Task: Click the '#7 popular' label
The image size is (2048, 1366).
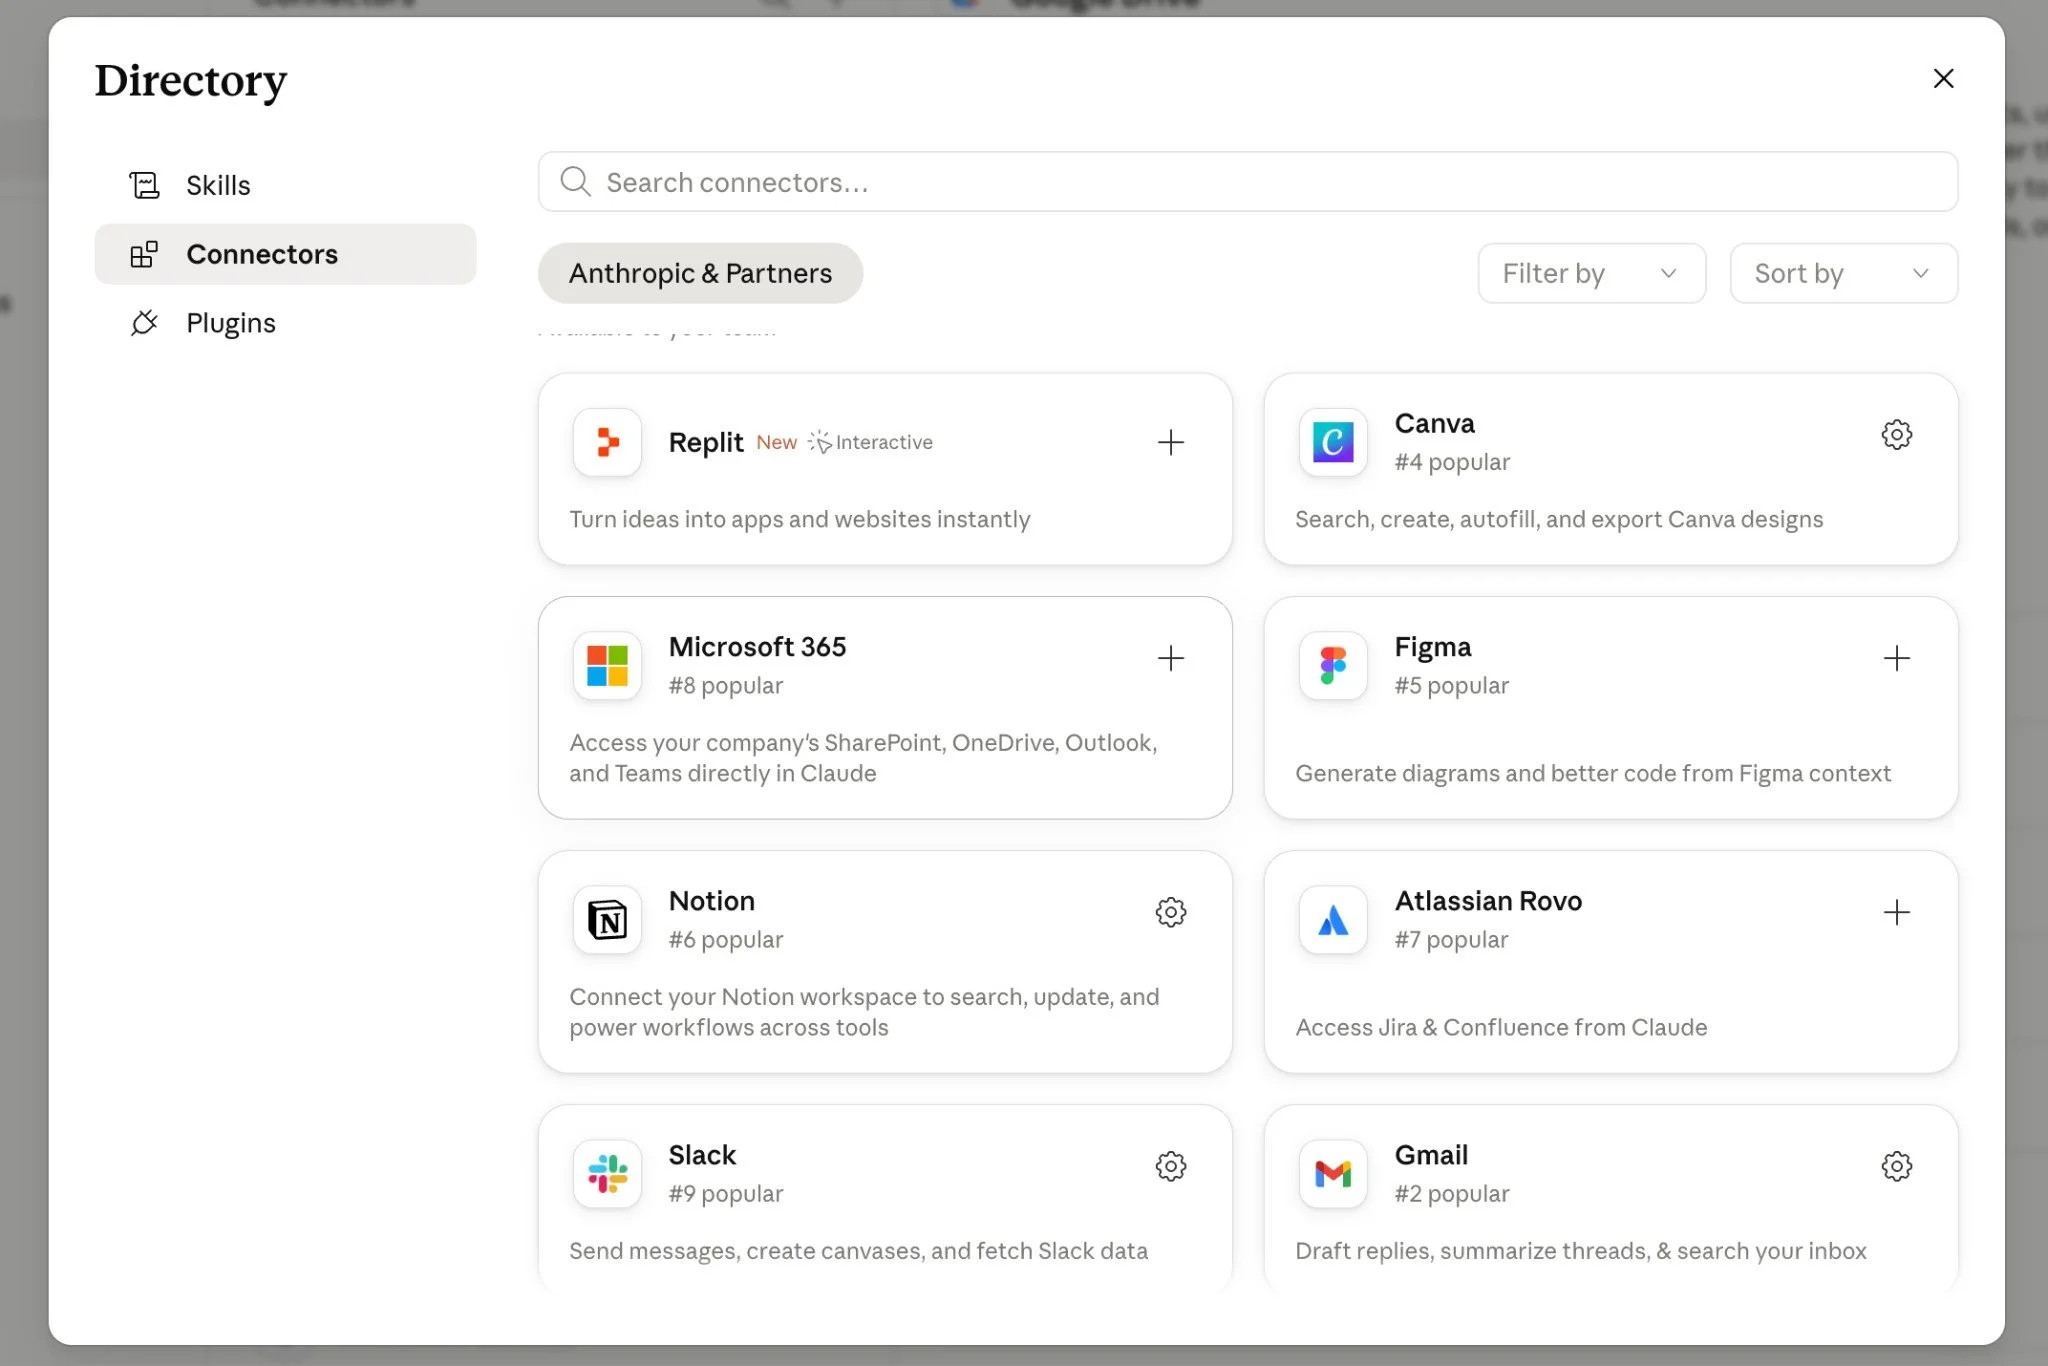Action: pos(1451,940)
